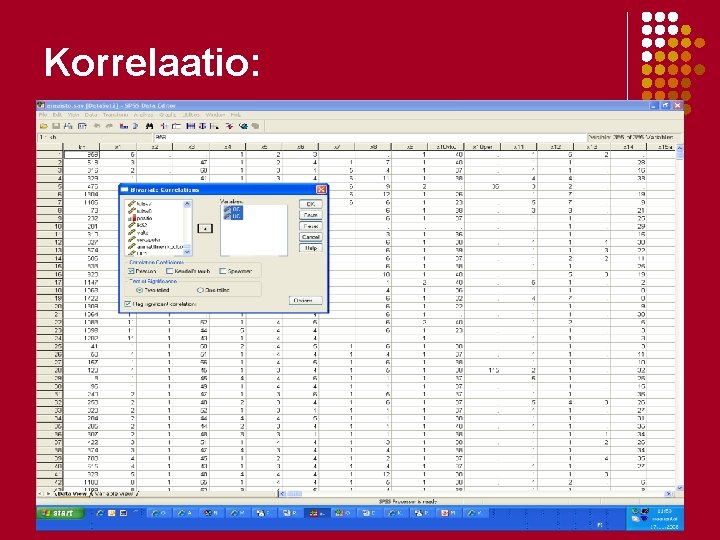Select the One-tailed significance radio button

(200, 290)
